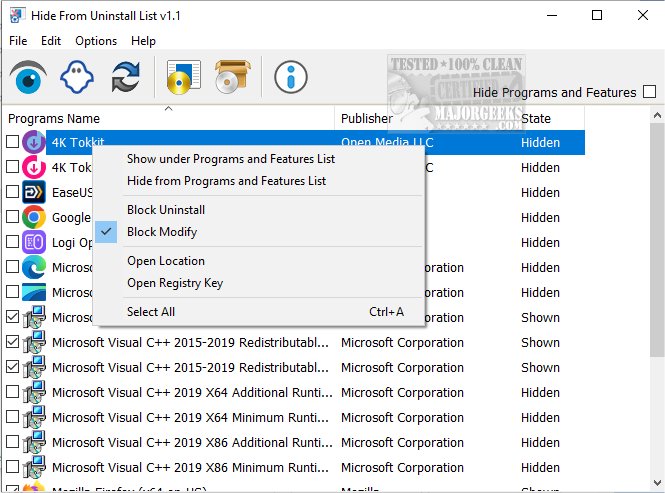
Task: Click the EaseUS program icon
Action: tap(34, 192)
